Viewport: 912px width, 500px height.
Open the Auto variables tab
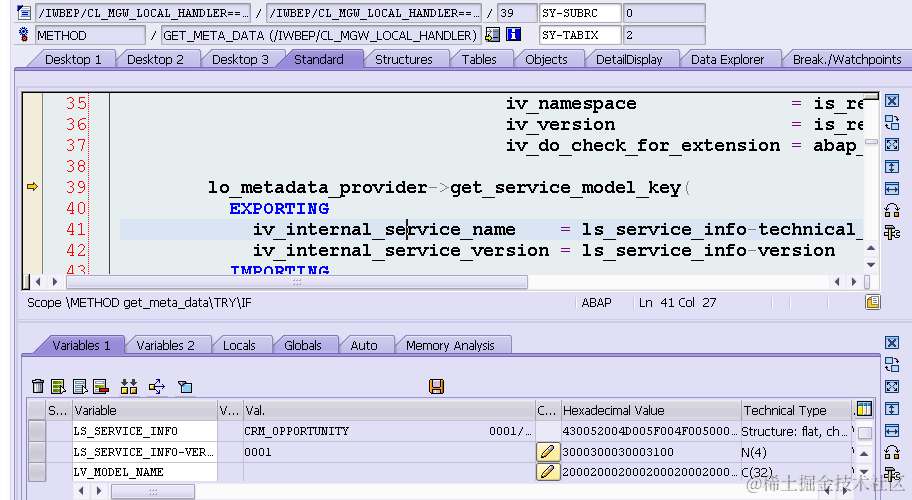pyautogui.click(x=364, y=345)
